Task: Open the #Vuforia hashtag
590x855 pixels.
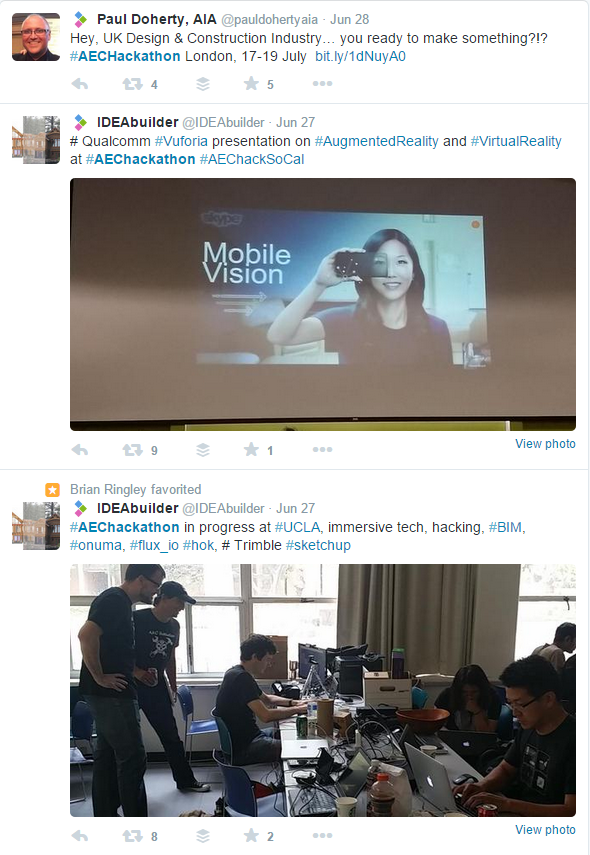Action: (x=181, y=141)
